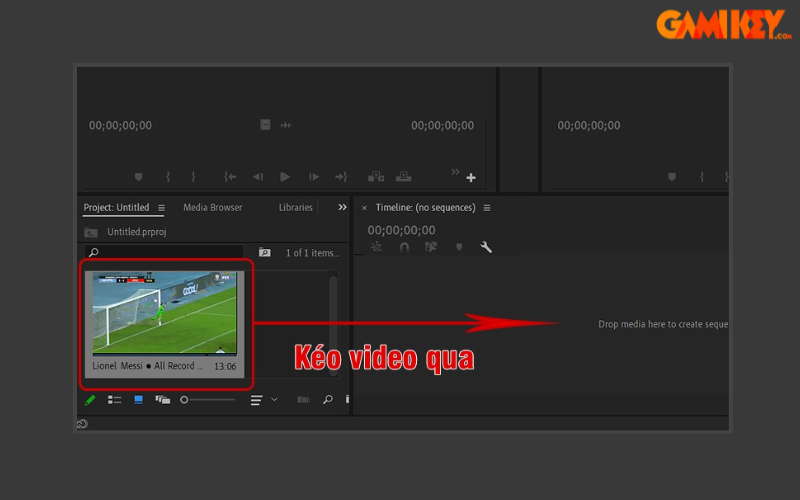
Task: Click the Source monitor Add Marker icon
Action: click(x=138, y=177)
